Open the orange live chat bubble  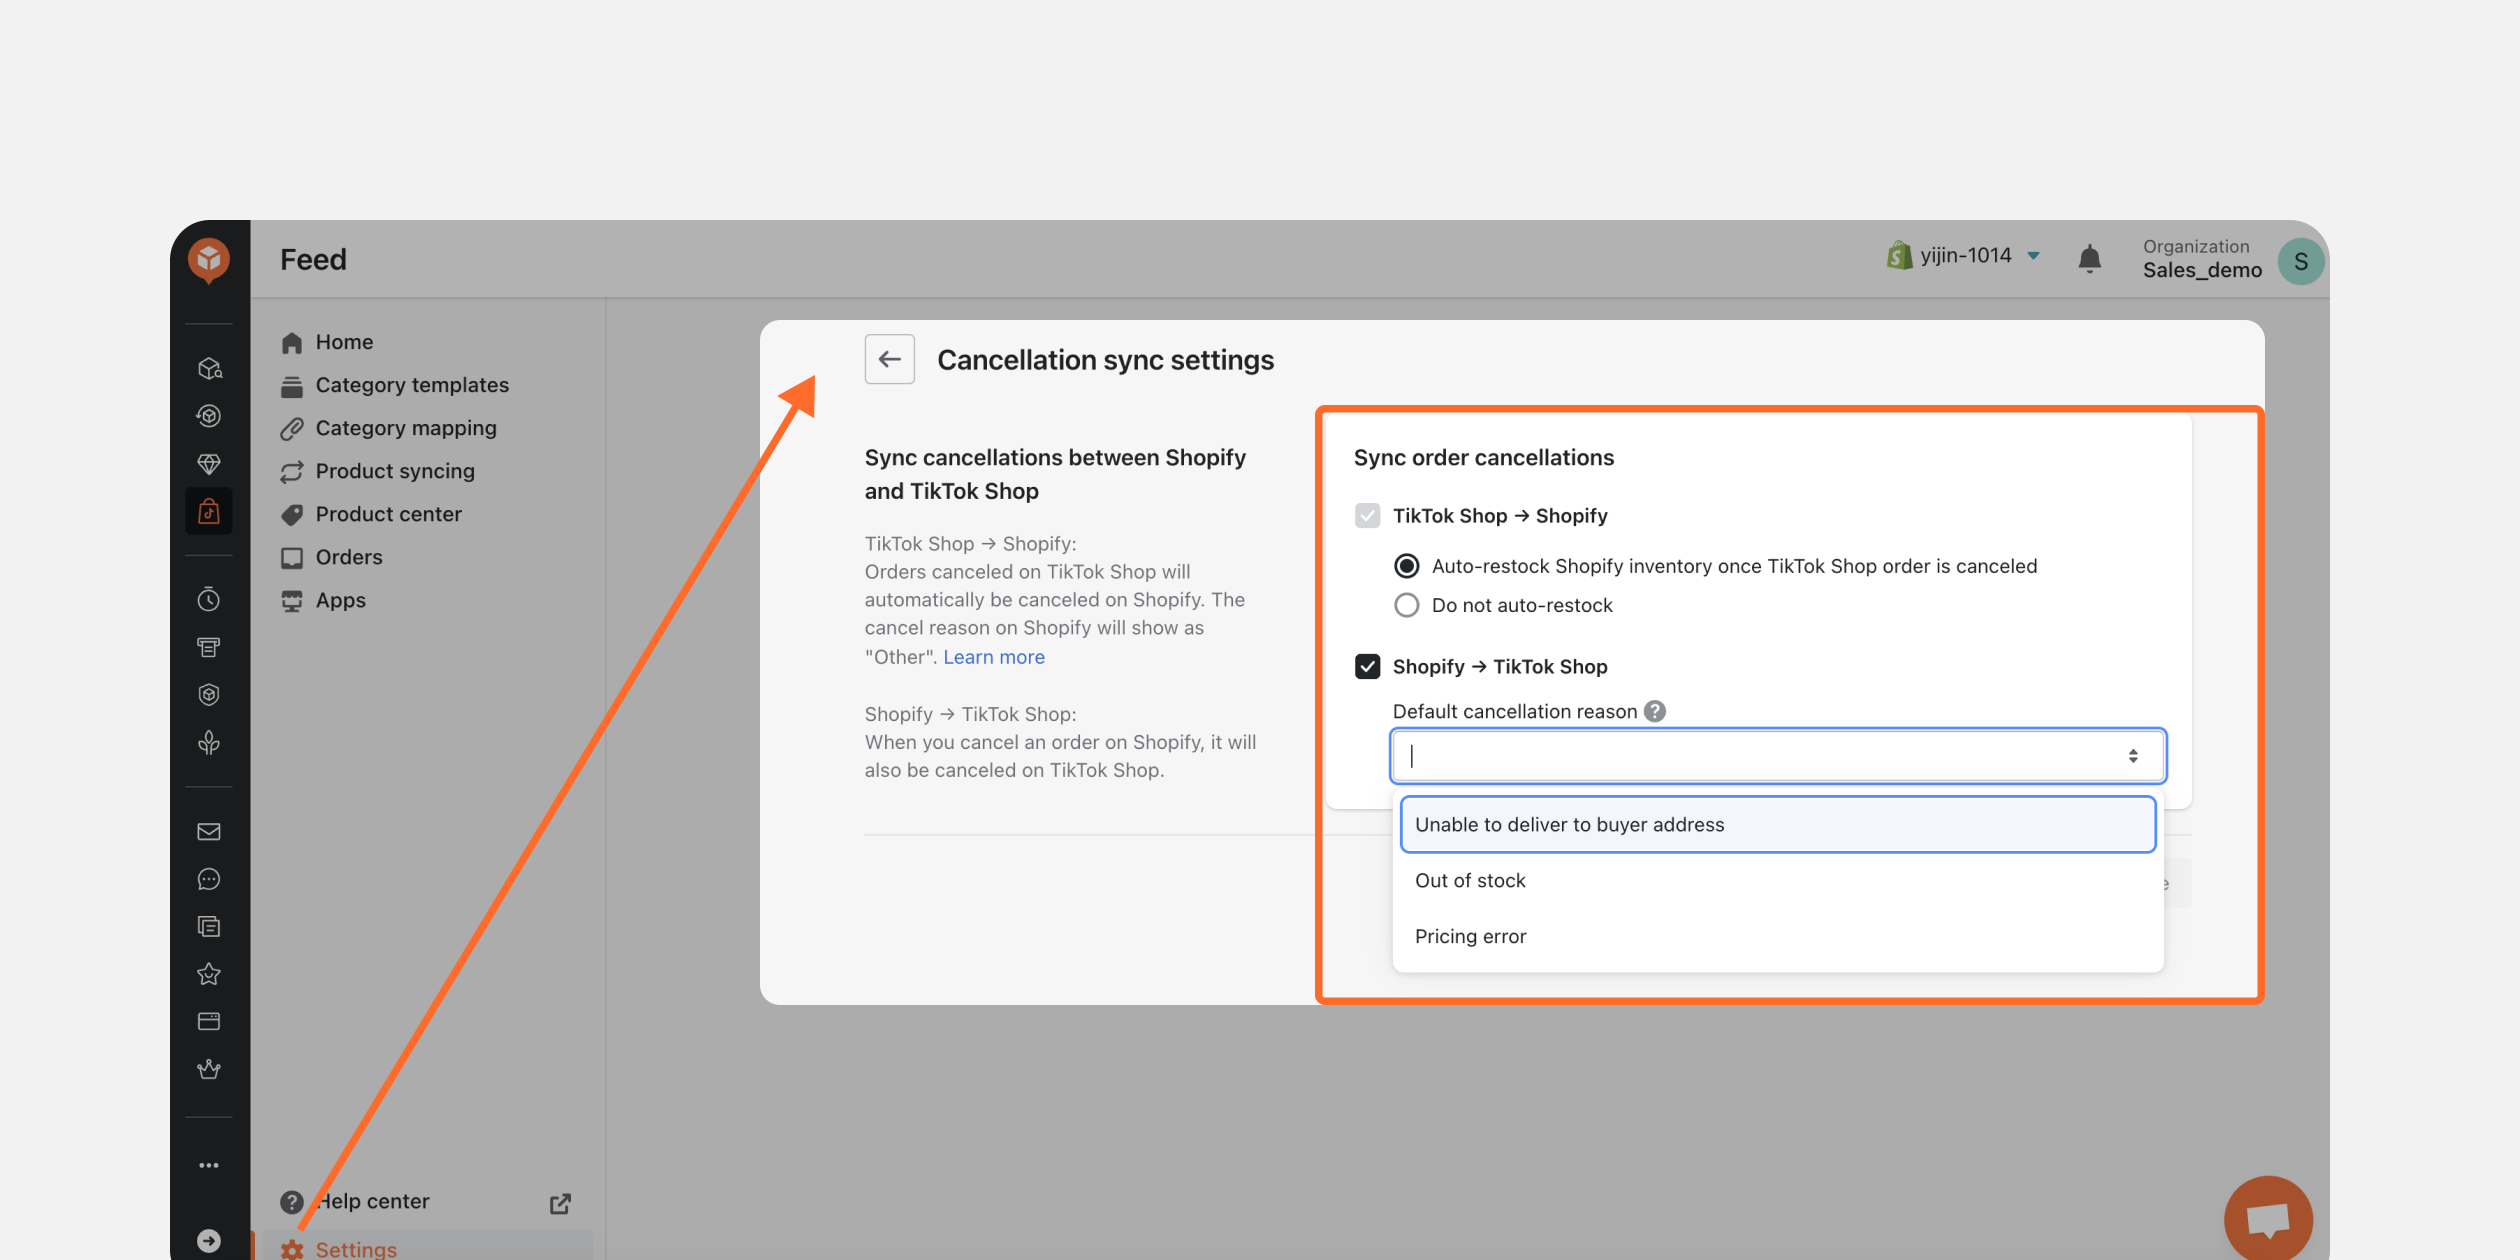[2269, 1219]
